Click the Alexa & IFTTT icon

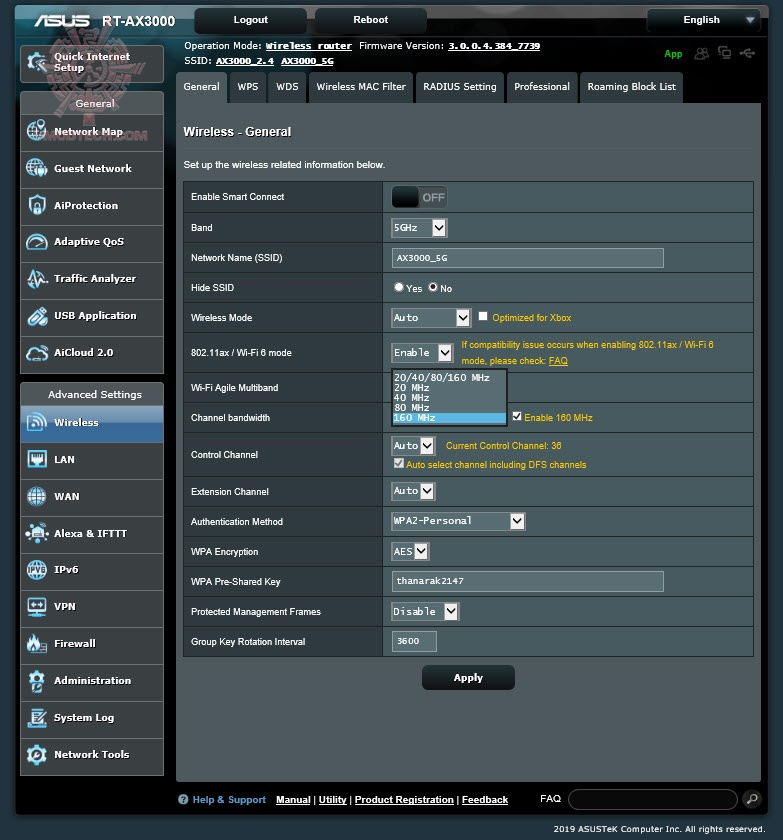[37, 533]
